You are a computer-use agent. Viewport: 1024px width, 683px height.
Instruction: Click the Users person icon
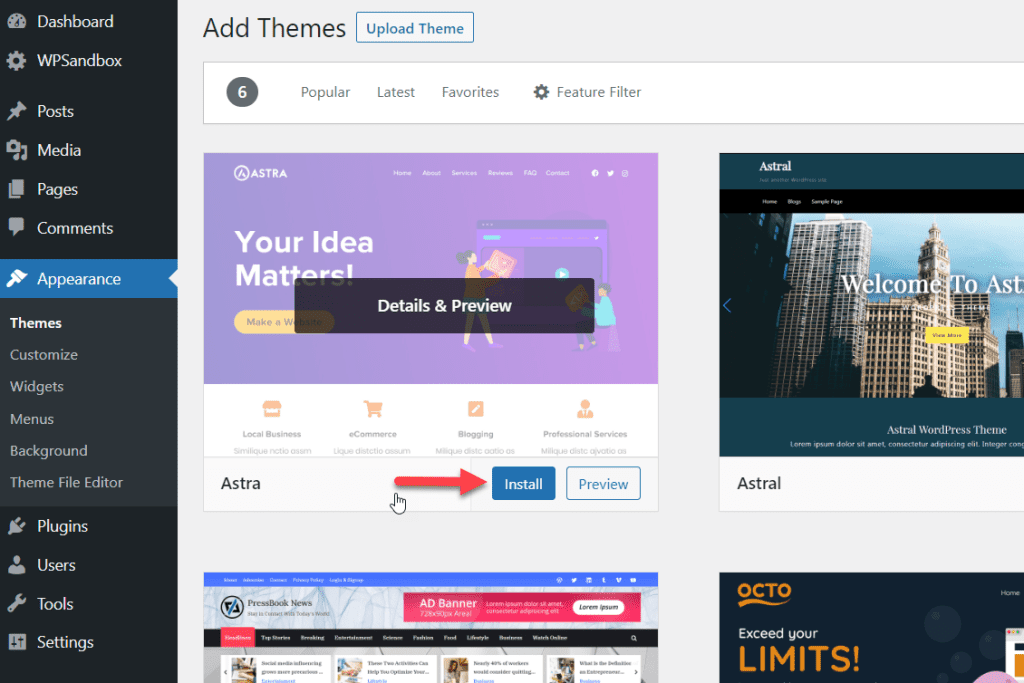click(x=17, y=565)
